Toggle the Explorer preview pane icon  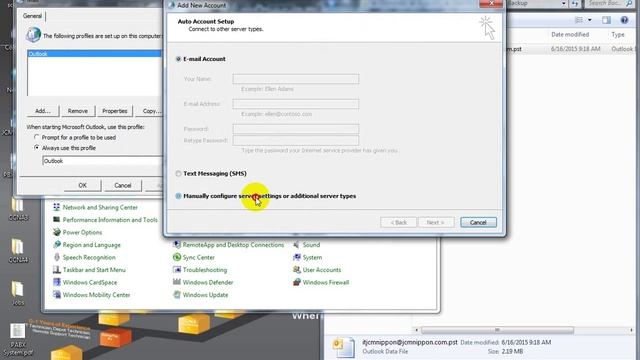coord(607,20)
